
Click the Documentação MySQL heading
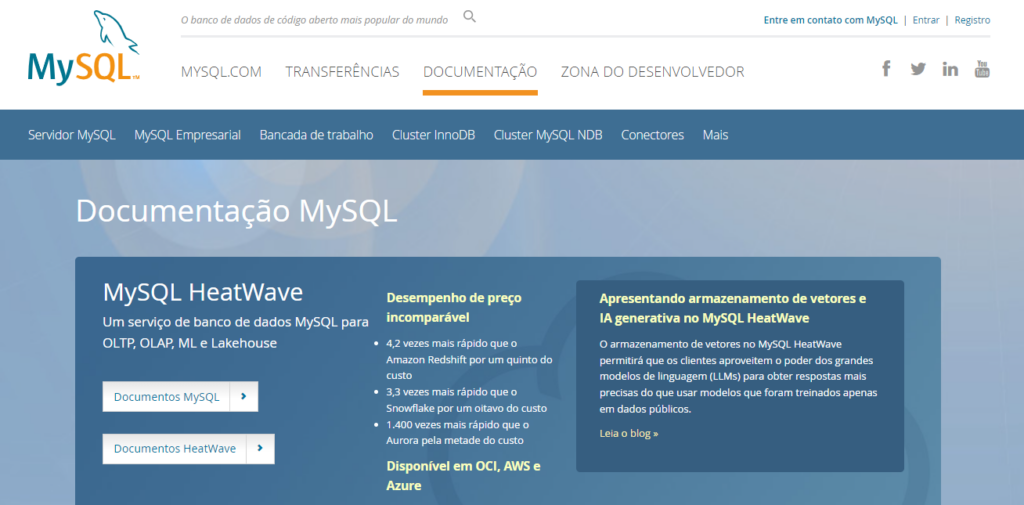pos(236,212)
